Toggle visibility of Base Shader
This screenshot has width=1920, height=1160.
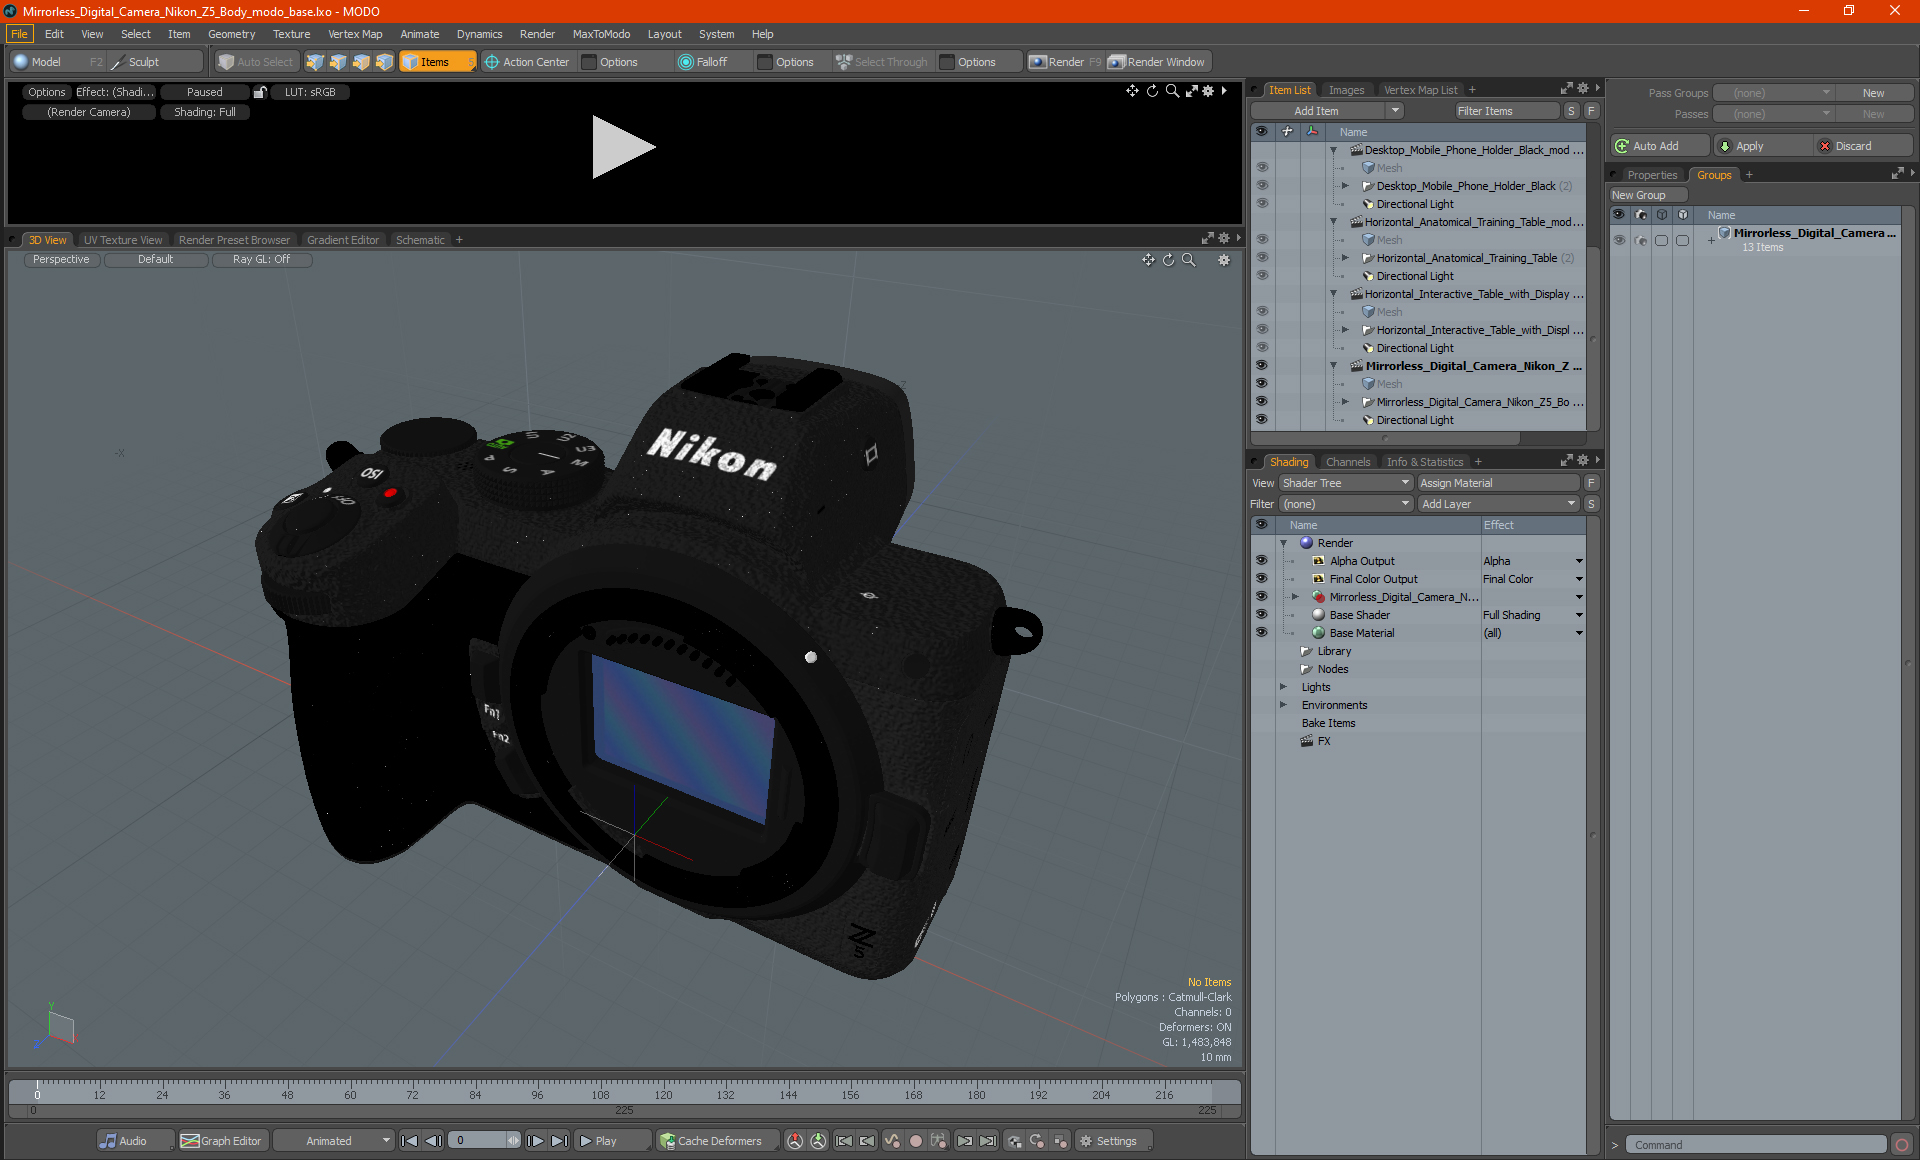coord(1261,615)
